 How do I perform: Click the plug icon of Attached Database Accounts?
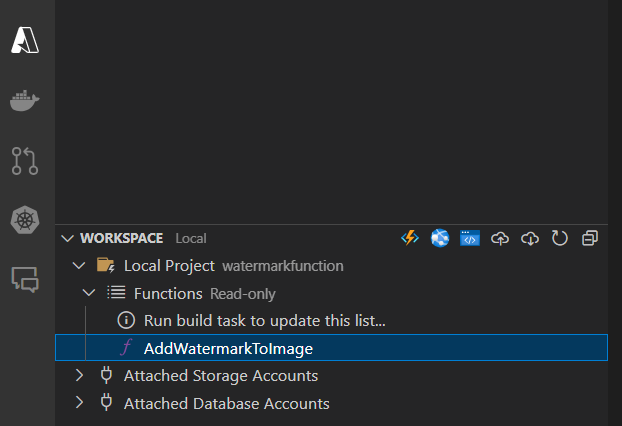[106, 403]
